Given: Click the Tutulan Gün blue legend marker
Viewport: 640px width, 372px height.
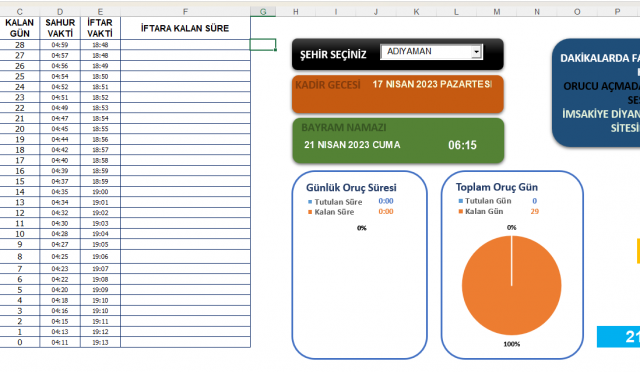Looking at the screenshot, I should coord(461,201).
